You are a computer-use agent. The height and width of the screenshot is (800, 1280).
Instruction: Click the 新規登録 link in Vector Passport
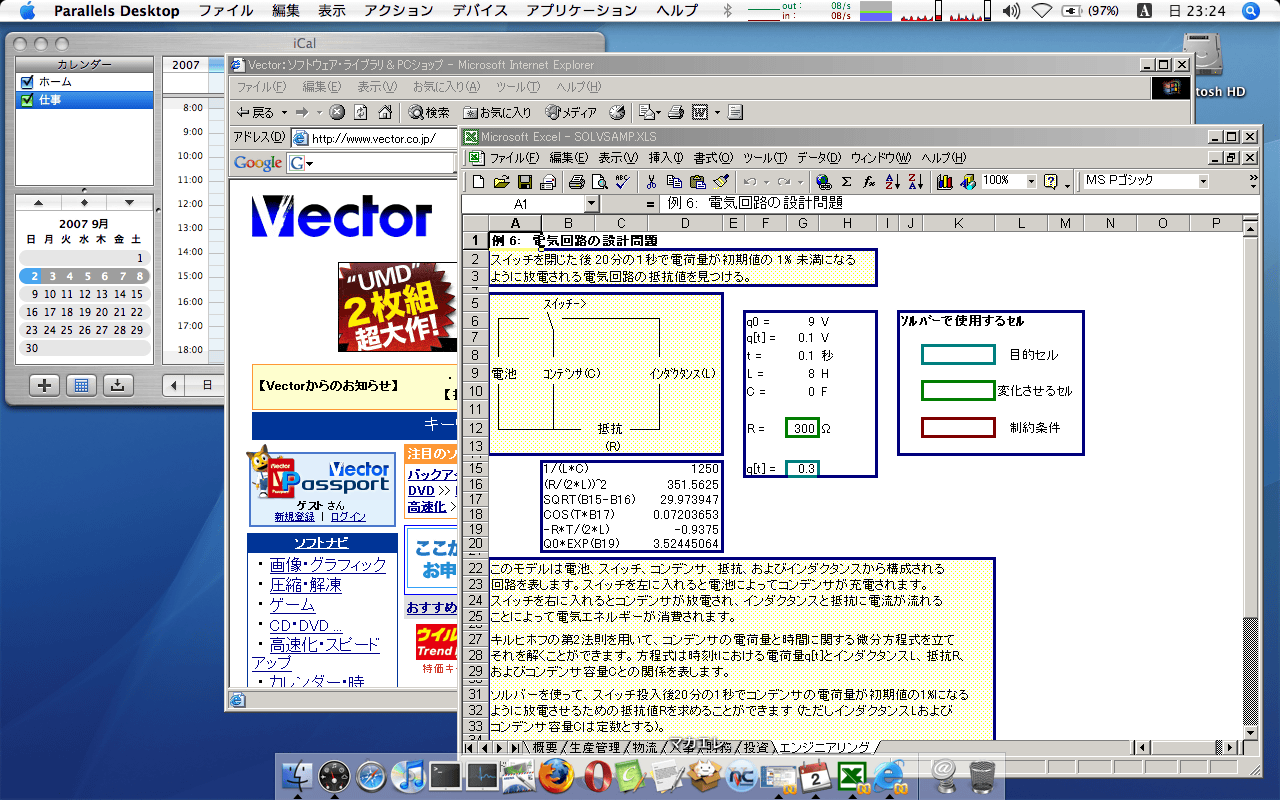pos(294,517)
